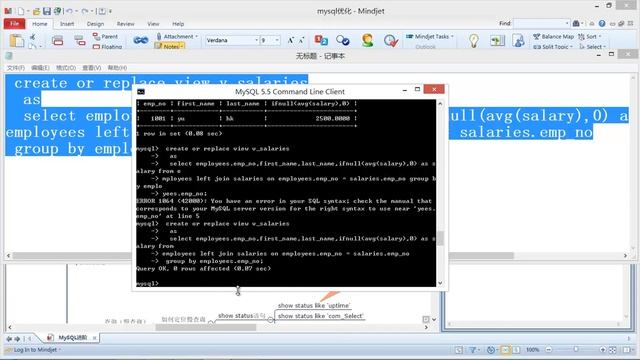Open the File tab in Mindjet
Screen dimensions: 640x360
pyautogui.click(x=15, y=24)
